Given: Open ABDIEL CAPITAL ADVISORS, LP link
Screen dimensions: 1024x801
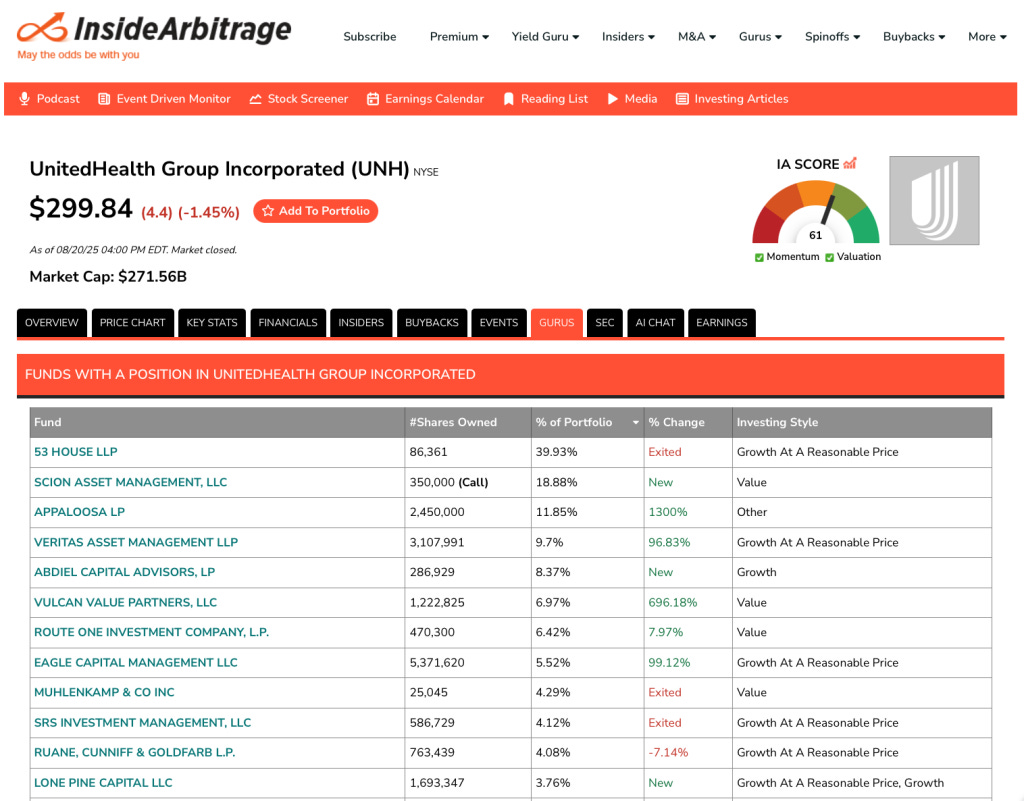Looking at the screenshot, I should point(125,572).
